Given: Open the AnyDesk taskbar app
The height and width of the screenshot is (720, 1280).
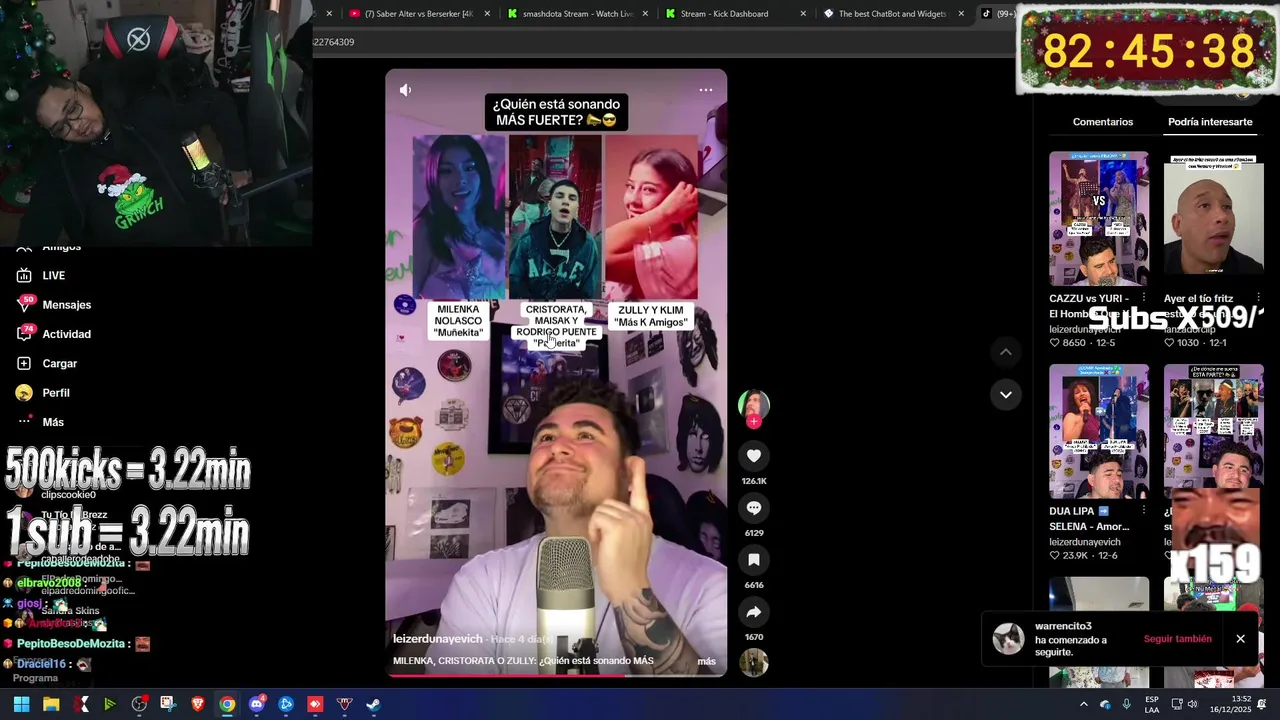Looking at the screenshot, I should 315,704.
